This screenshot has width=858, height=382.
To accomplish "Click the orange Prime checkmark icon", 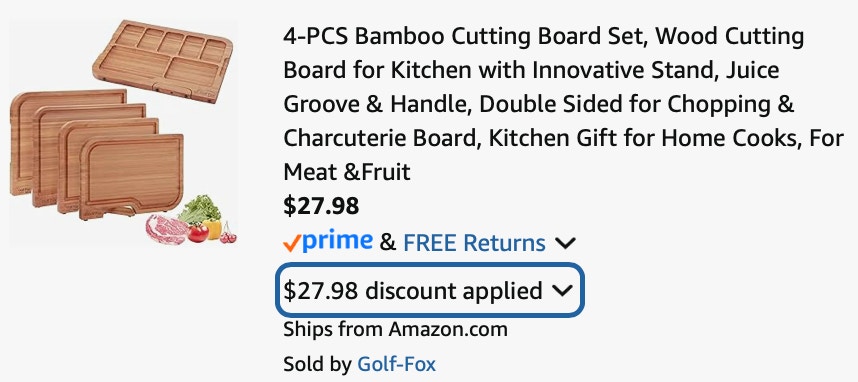I will pyautogui.click(x=292, y=244).
